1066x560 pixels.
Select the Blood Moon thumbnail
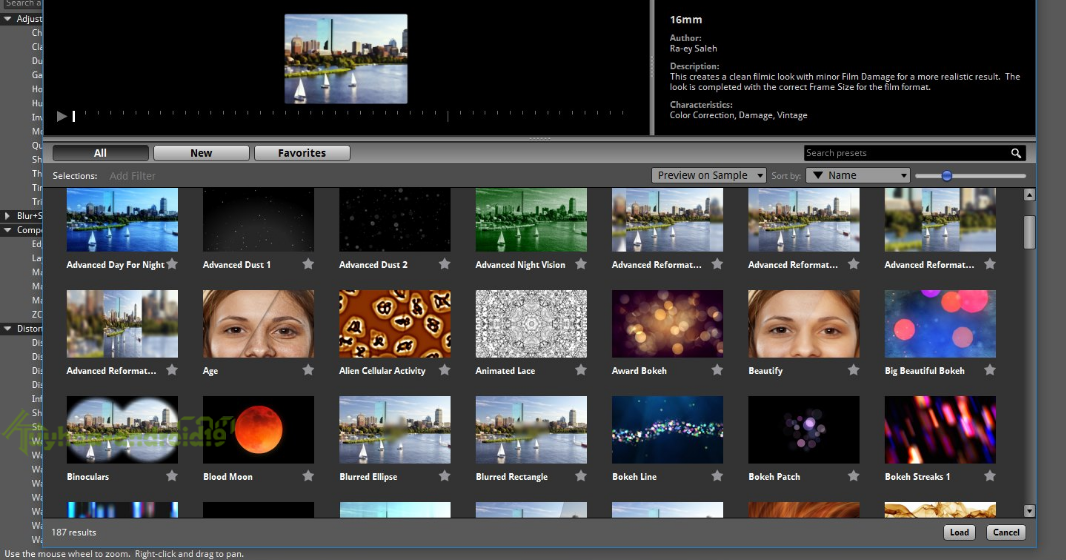click(258, 430)
